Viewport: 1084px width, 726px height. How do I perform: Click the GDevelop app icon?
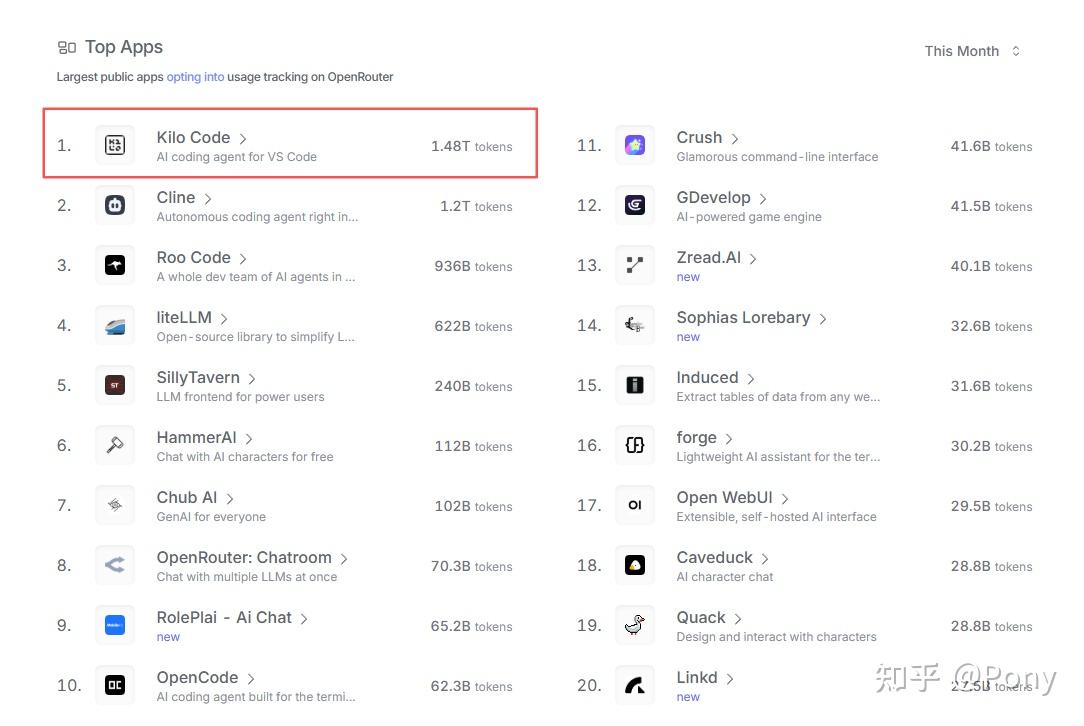click(x=635, y=205)
